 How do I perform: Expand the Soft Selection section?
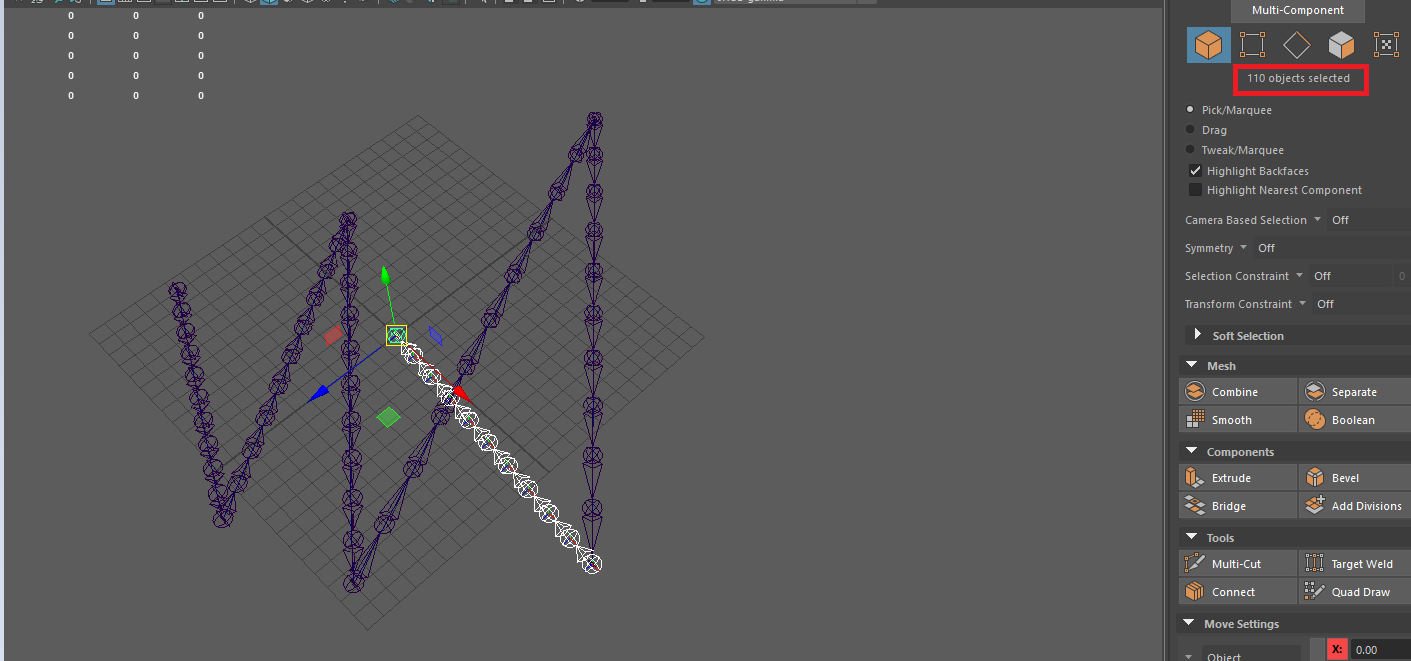(1197, 335)
